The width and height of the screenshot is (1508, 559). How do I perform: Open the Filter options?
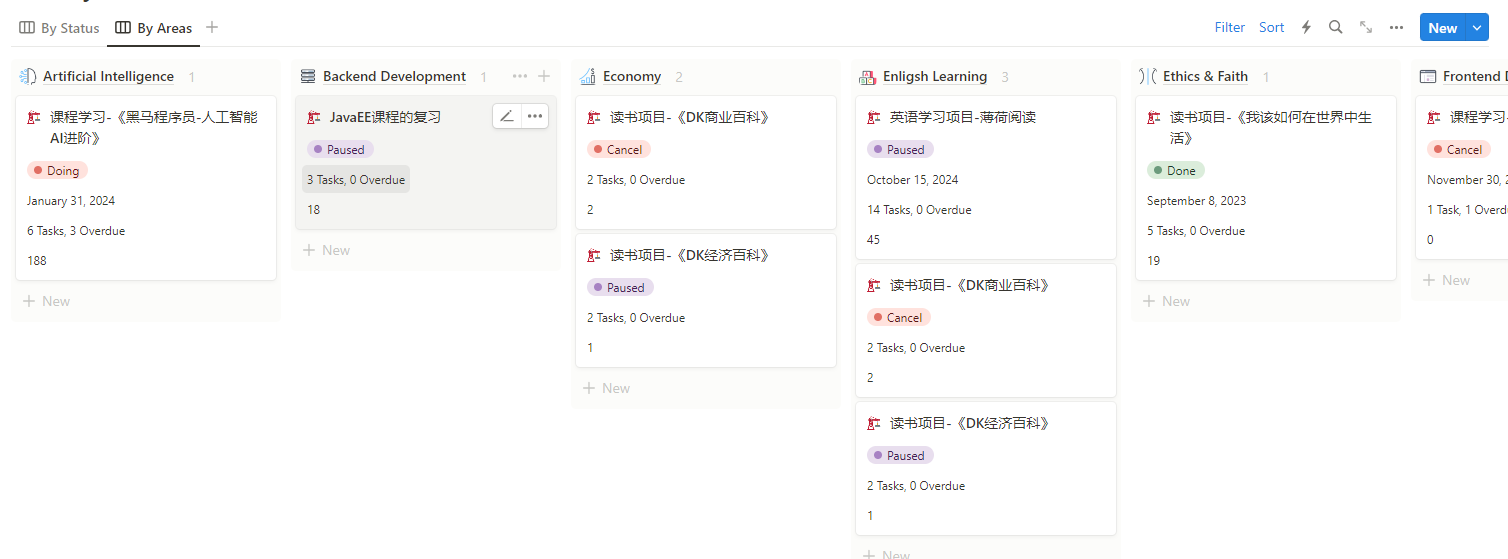click(1229, 28)
